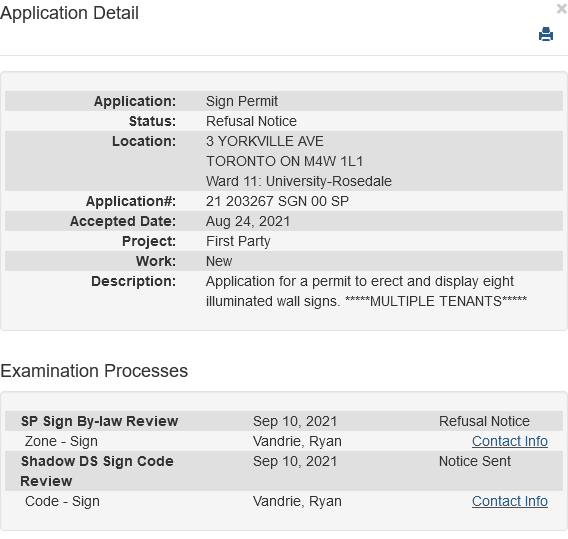
Task: Click the SP Sign By-law Review title
Action: pyautogui.click(x=99, y=421)
